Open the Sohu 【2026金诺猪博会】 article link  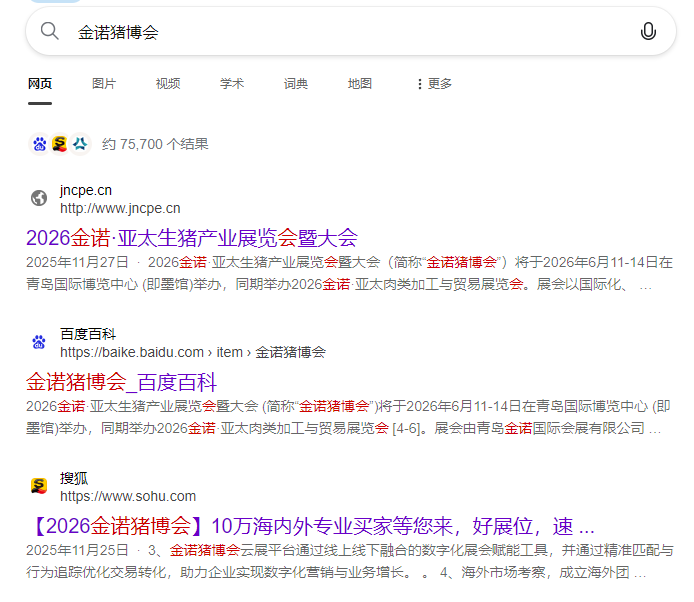(x=310, y=526)
